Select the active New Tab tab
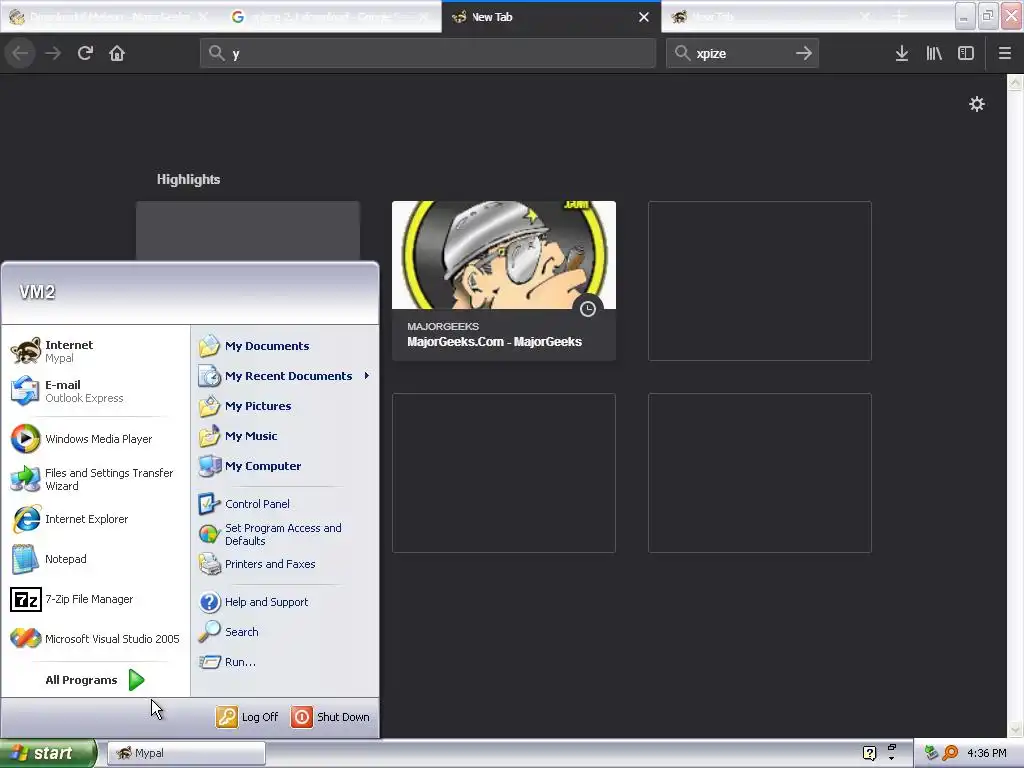1024x768 pixels. click(x=552, y=17)
